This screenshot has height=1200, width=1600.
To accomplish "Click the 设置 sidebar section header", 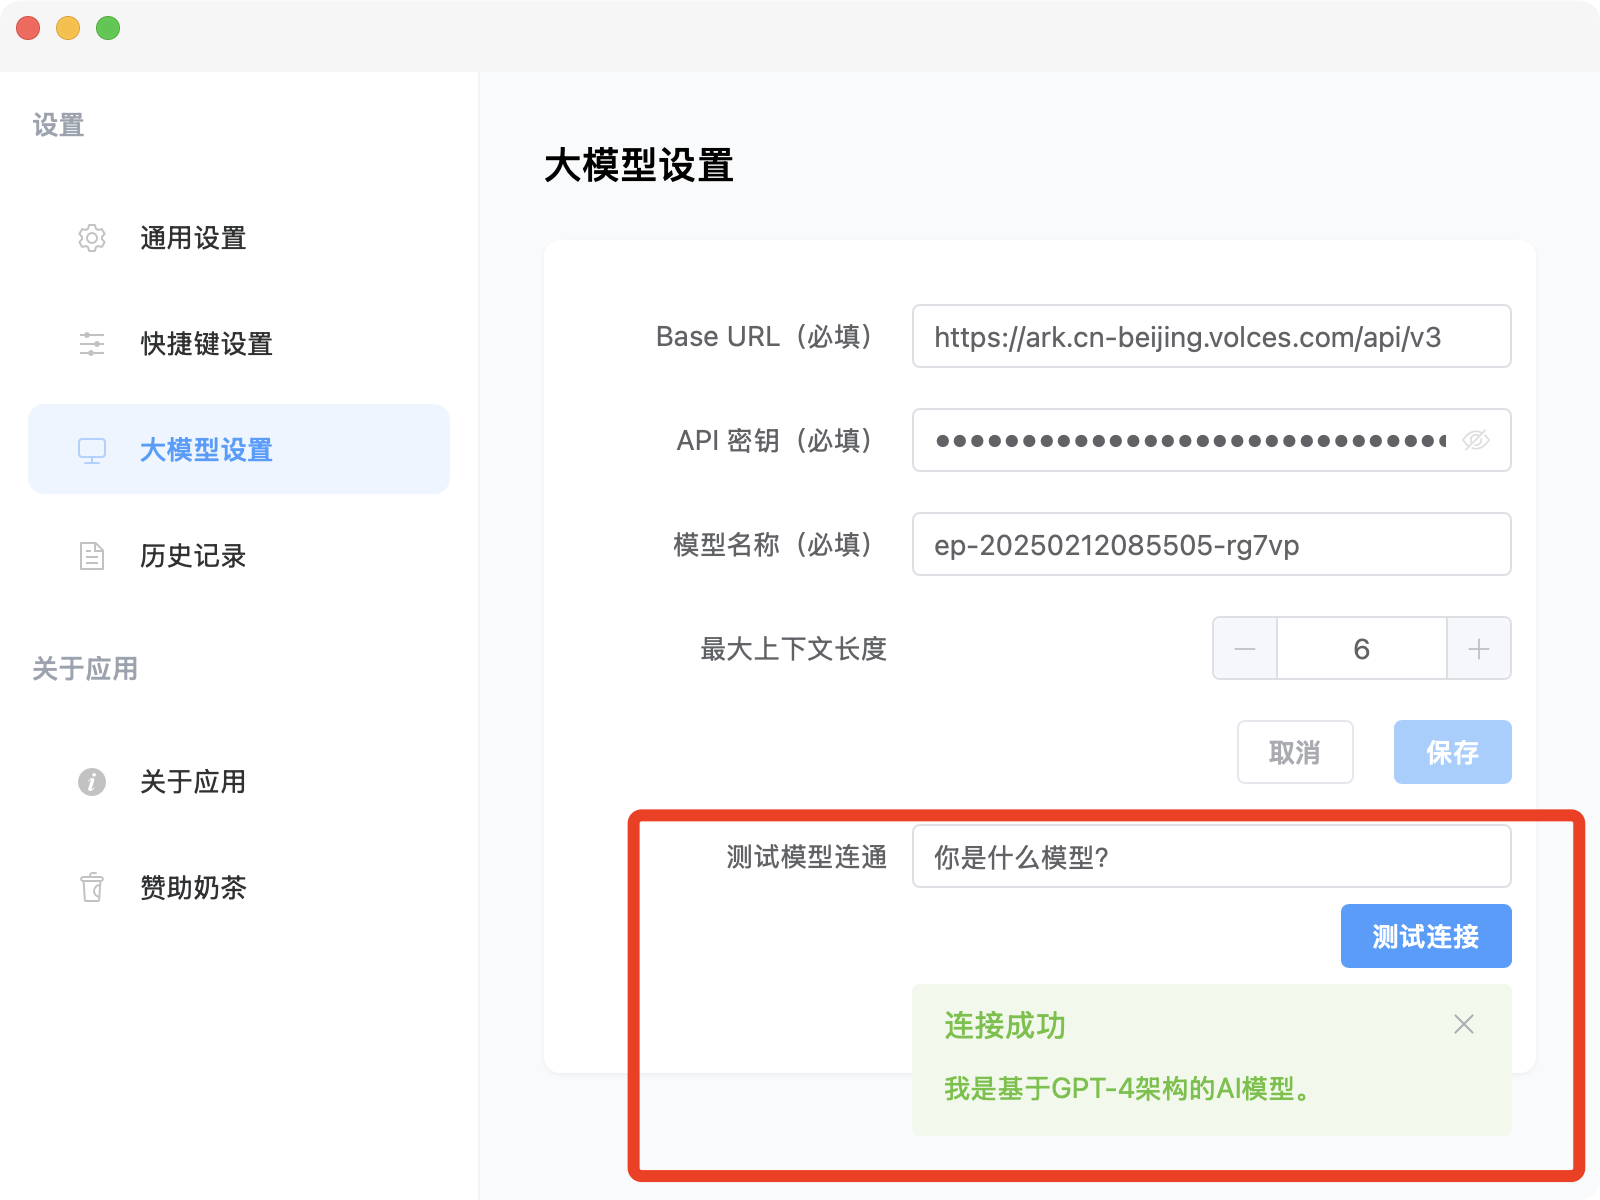I will click(58, 125).
